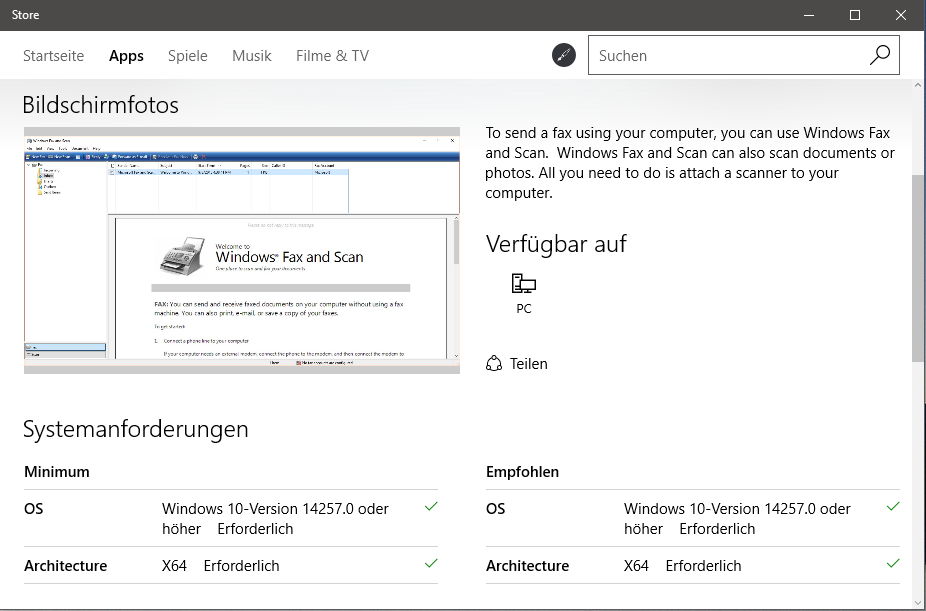Open the Windows Fax and Scan screenshot
Image resolution: width=926 pixels, height=611 pixels.
pos(242,250)
